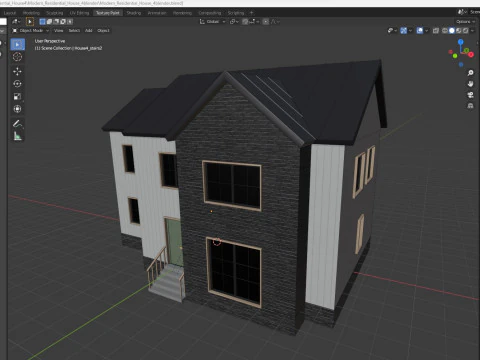Toggle X-ray view icon
This screenshot has height=360, width=480.
(436, 30)
